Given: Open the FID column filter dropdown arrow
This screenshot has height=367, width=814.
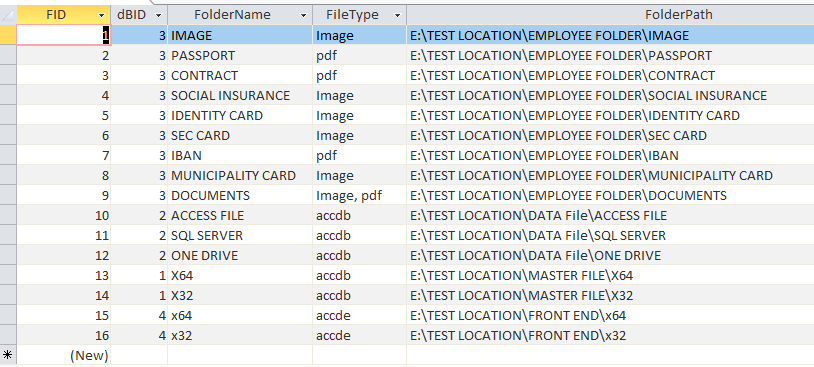Looking at the screenshot, I should coord(101,16).
